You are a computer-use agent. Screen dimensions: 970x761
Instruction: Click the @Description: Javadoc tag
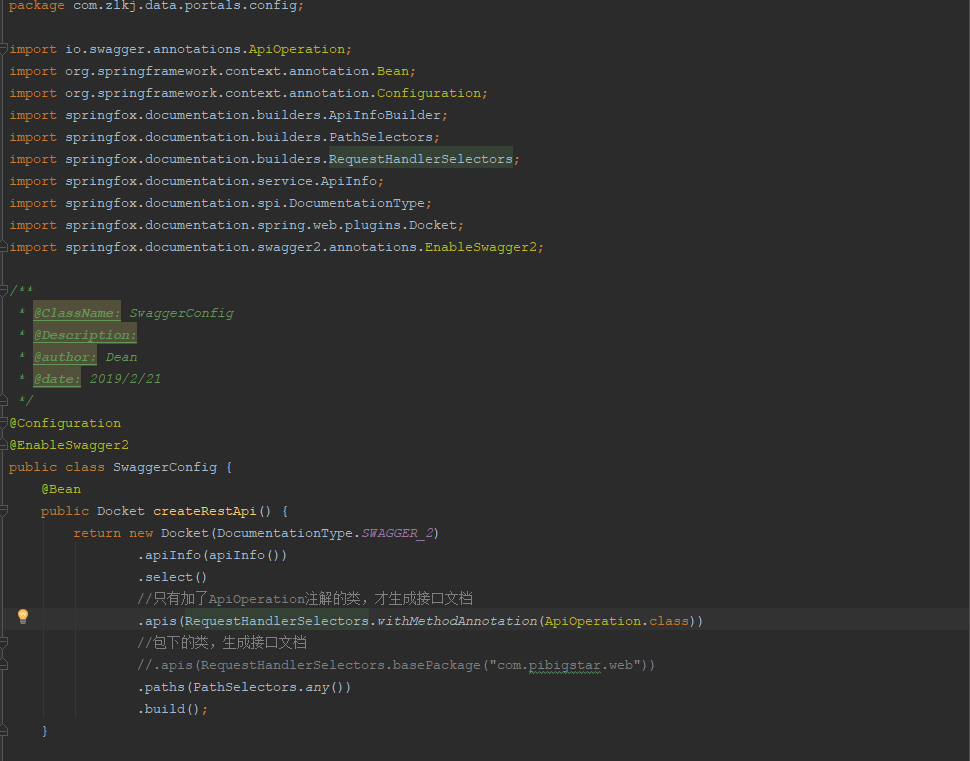point(85,335)
